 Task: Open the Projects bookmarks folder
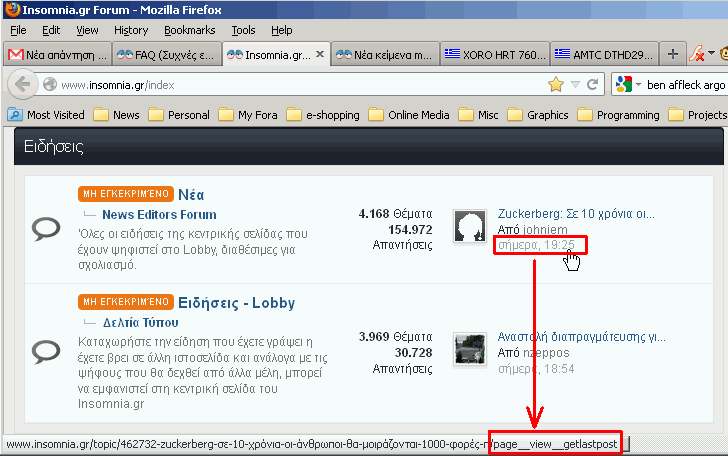tap(698, 115)
